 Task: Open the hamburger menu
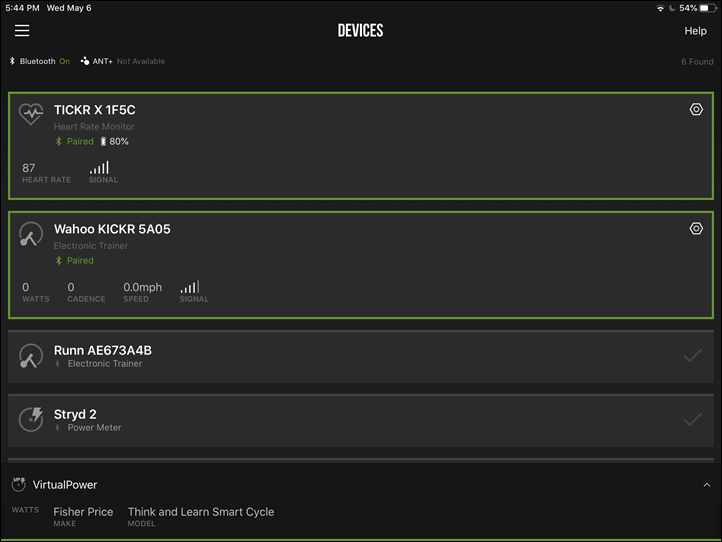click(22, 30)
